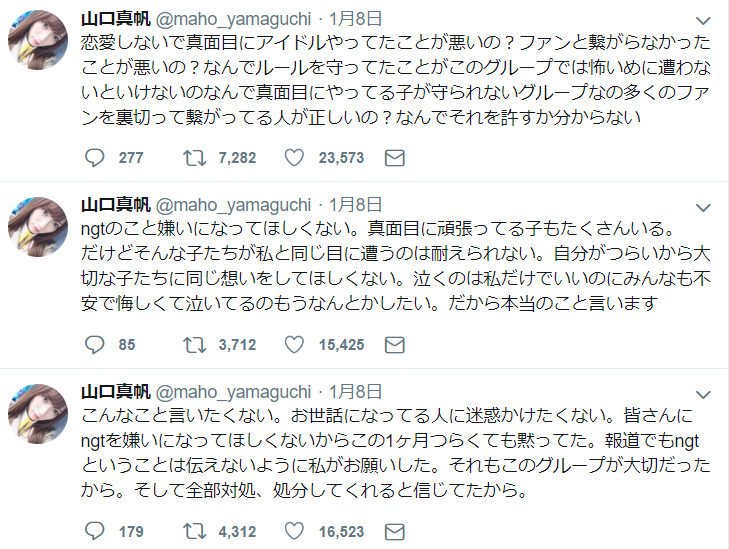Like the tweet with 23,573 likes

click(x=295, y=158)
